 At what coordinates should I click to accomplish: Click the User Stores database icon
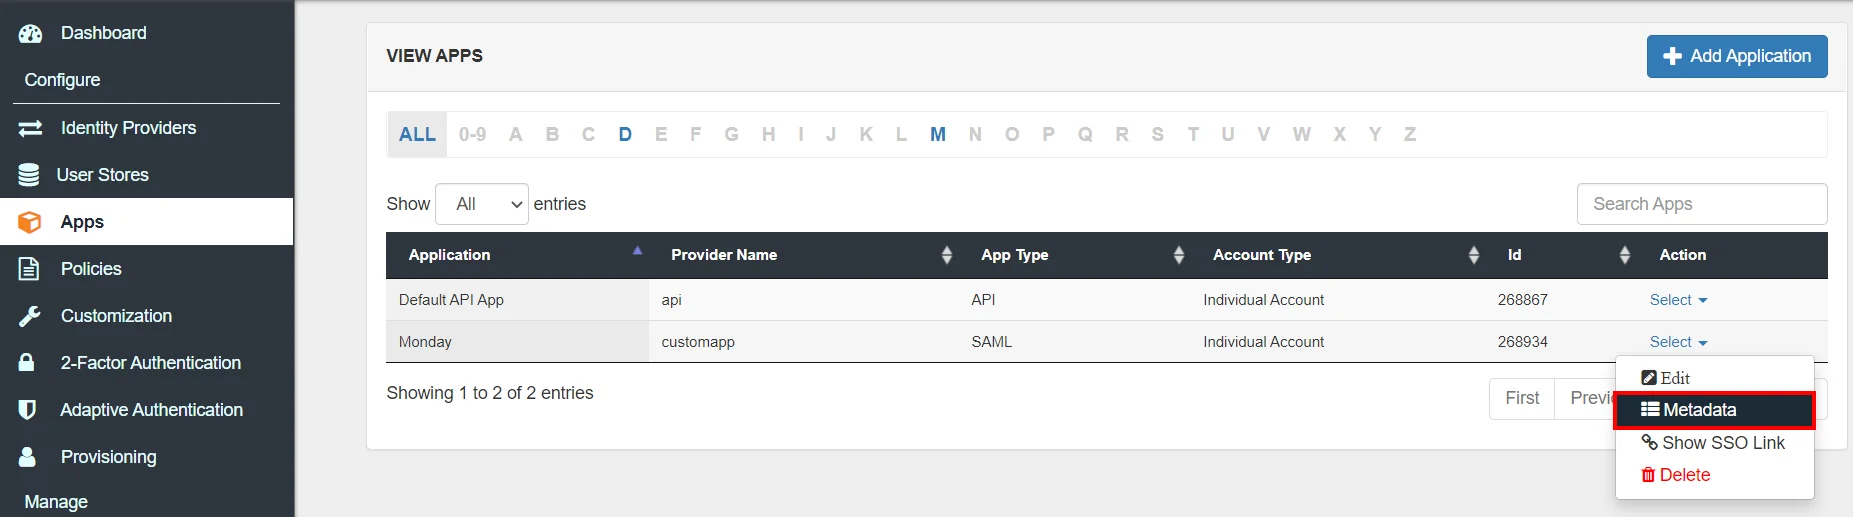[29, 175]
